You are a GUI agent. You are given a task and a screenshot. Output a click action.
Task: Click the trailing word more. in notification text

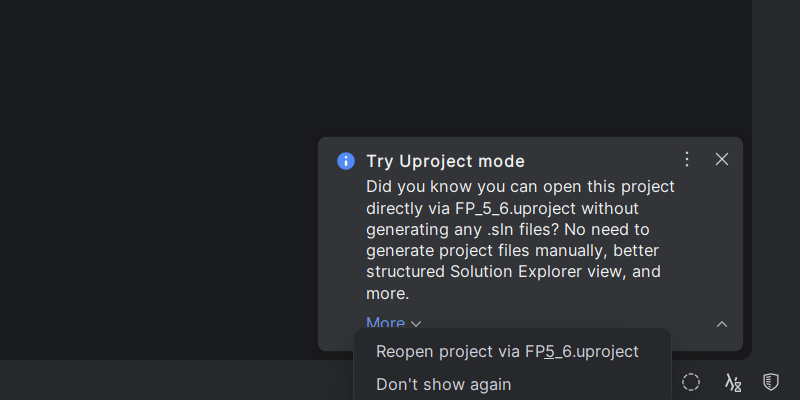[387, 294]
